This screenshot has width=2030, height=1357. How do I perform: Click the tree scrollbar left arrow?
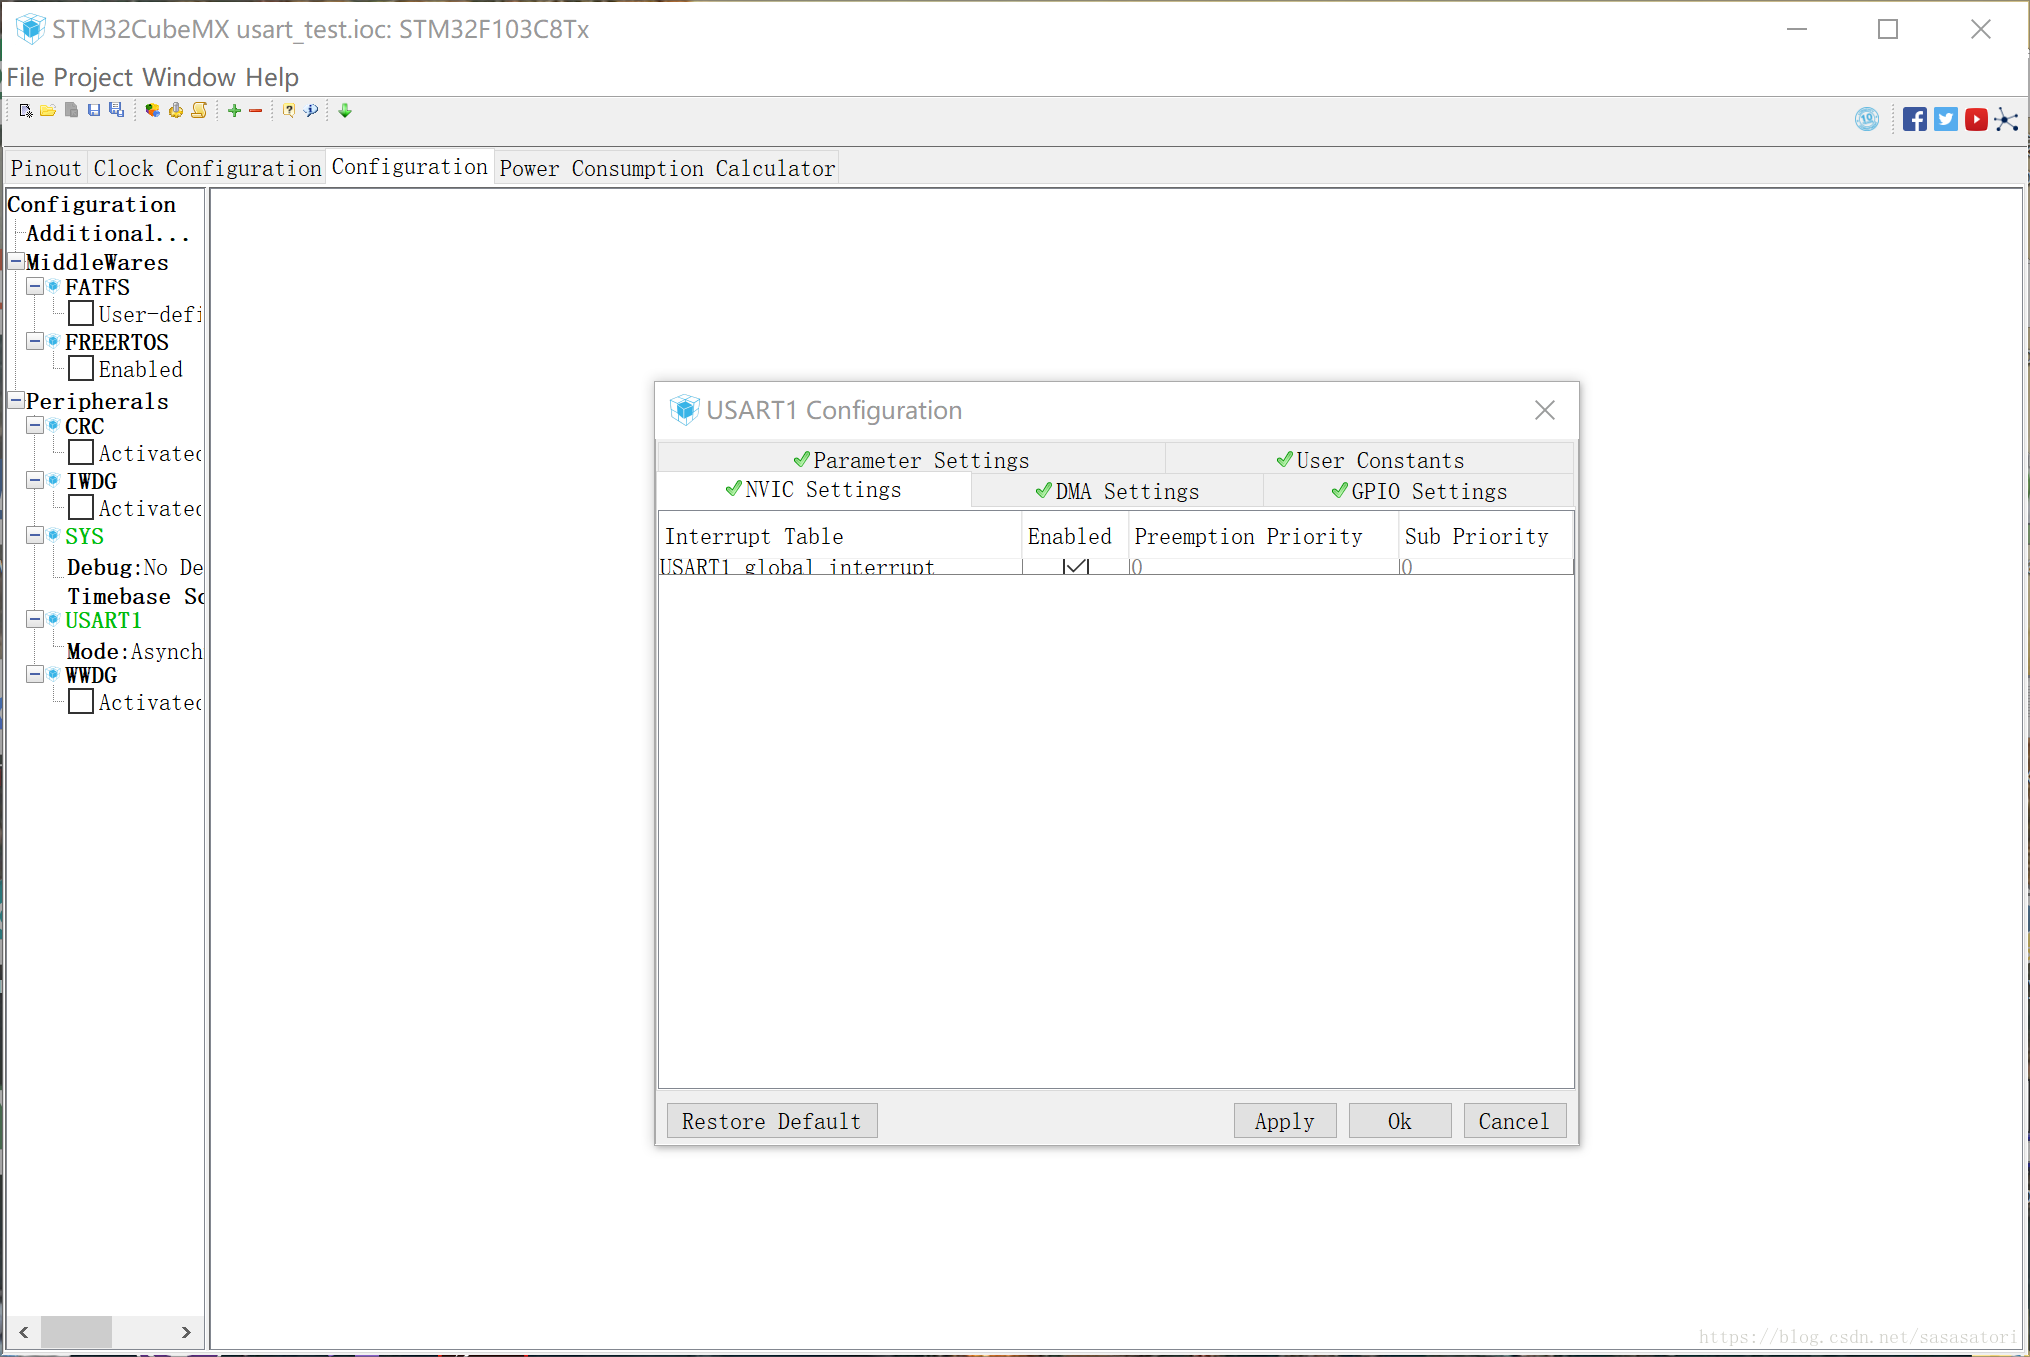tap(23, 1332)
